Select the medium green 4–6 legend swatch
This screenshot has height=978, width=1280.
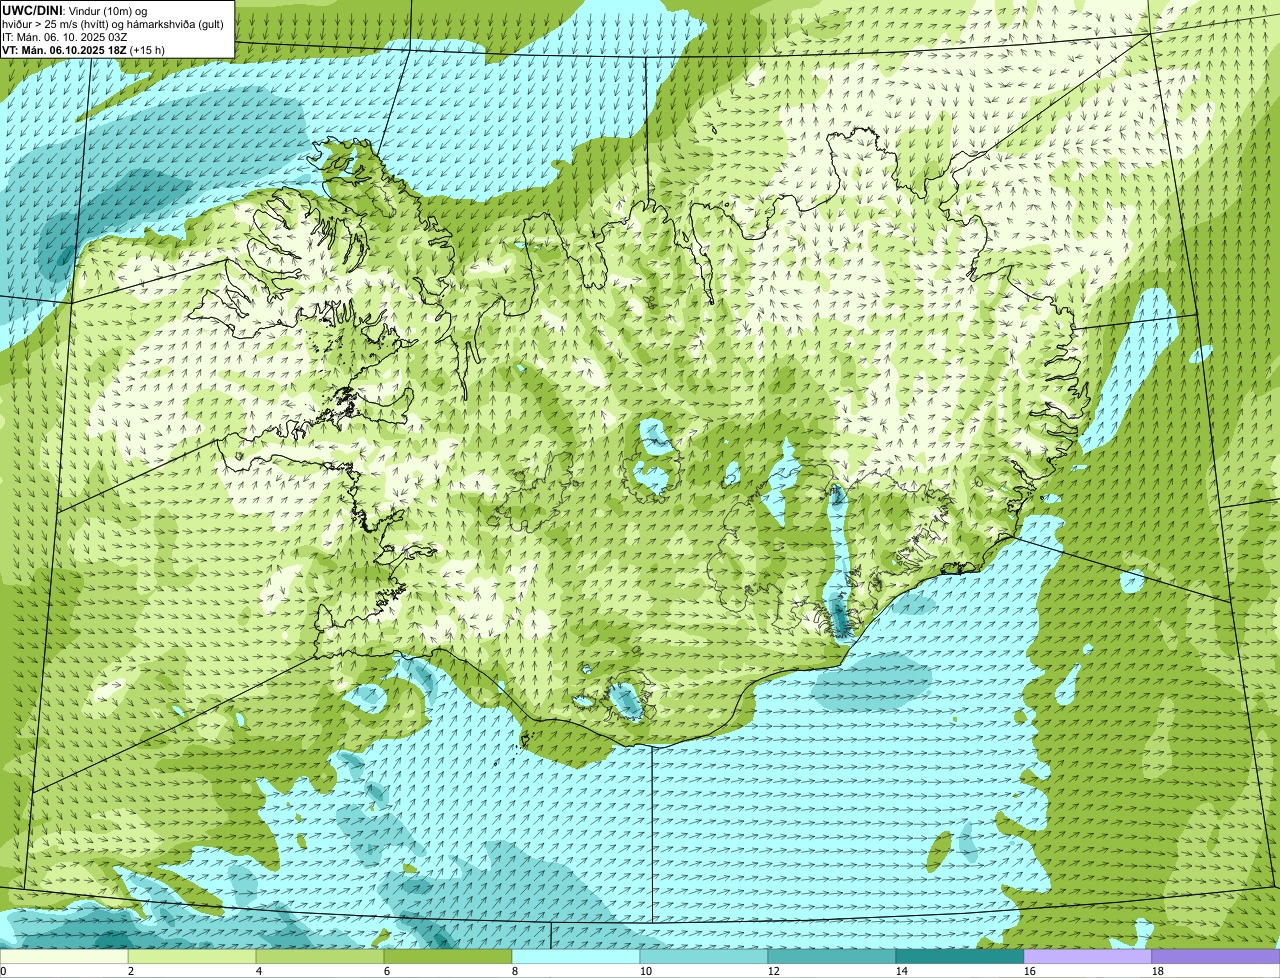320,956
